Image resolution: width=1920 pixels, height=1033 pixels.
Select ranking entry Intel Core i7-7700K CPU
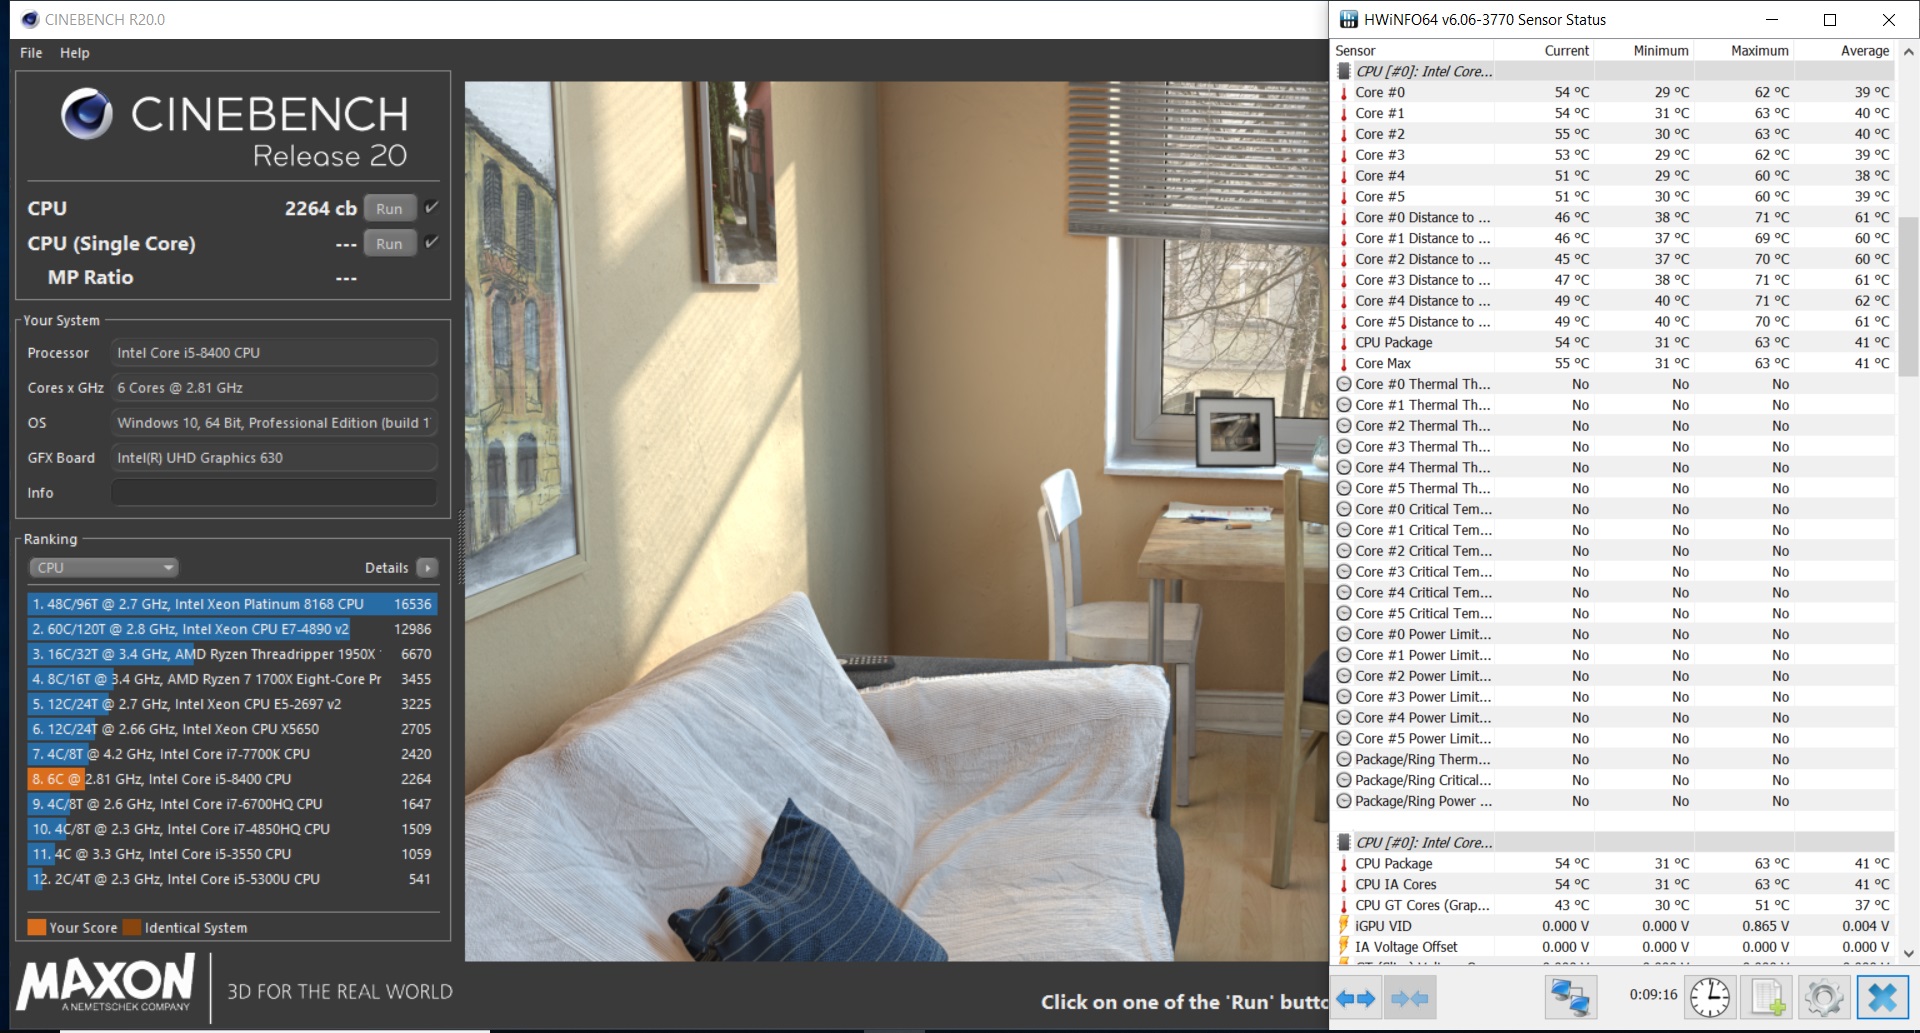click(x=232, y=754)
